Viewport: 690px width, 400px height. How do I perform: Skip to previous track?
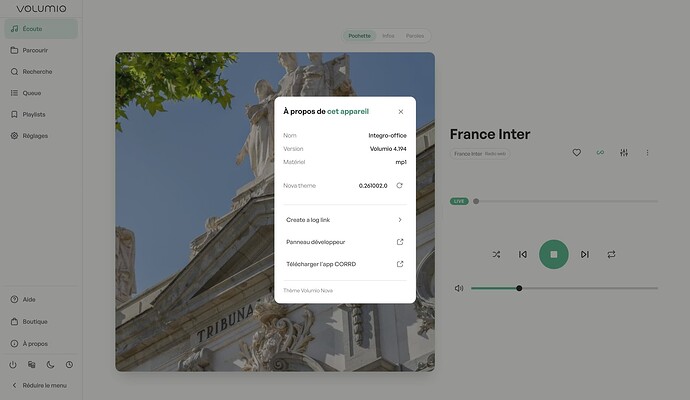(523, 254)
